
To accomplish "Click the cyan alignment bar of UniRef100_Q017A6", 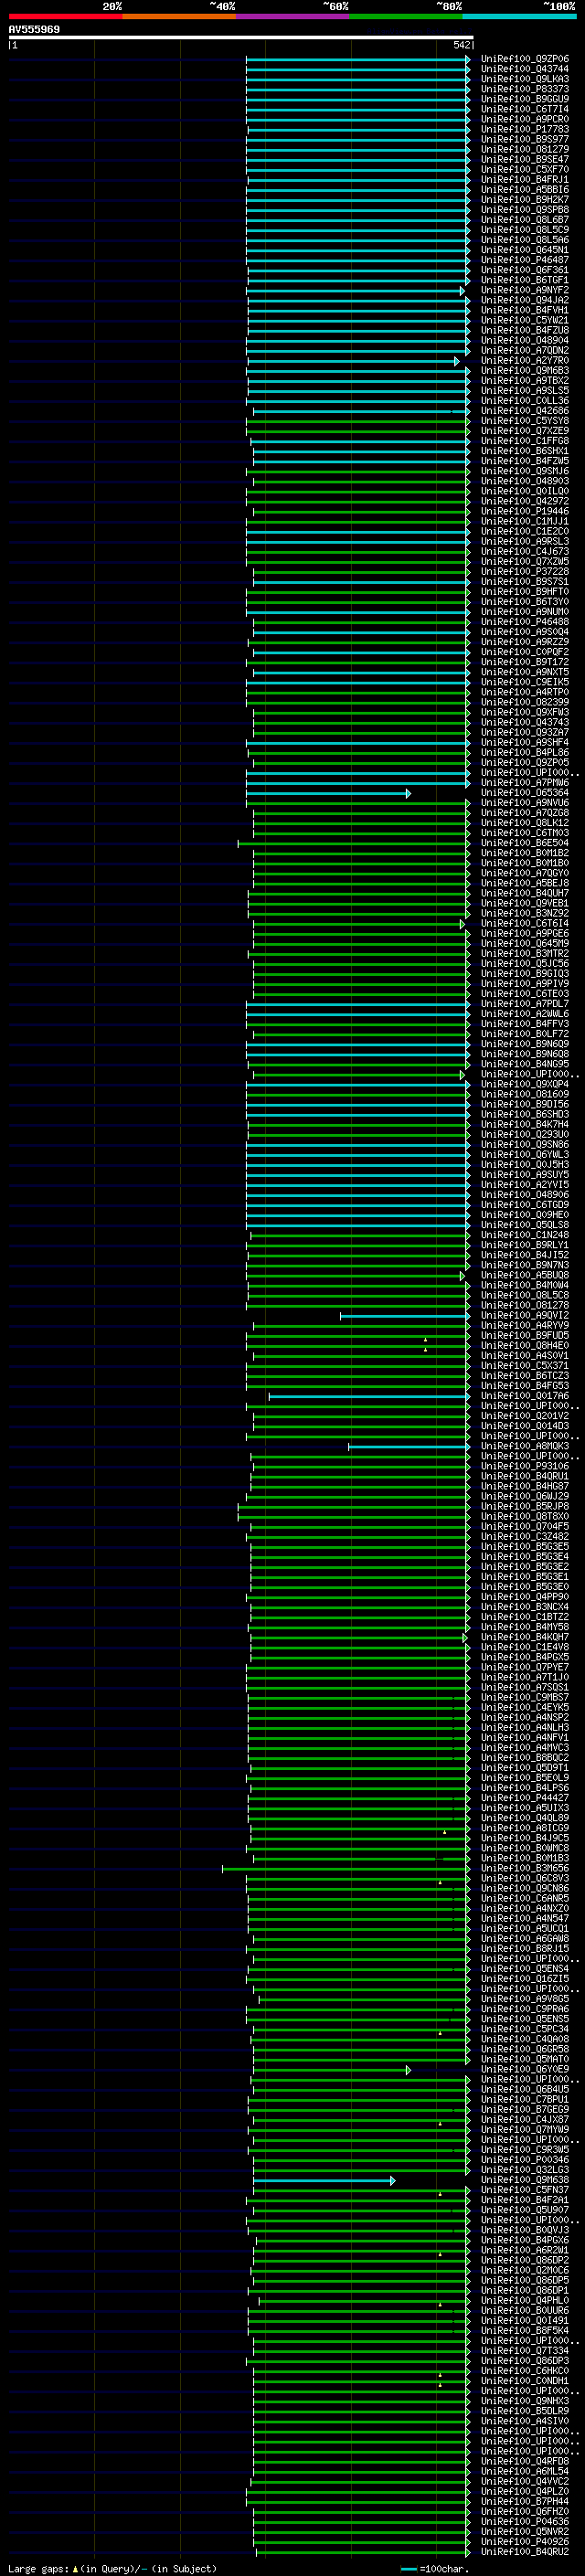I will (x=369, y=1396).
